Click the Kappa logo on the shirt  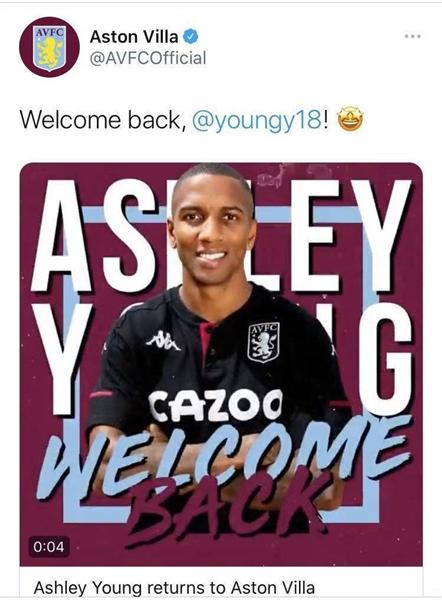coord(163,340)
